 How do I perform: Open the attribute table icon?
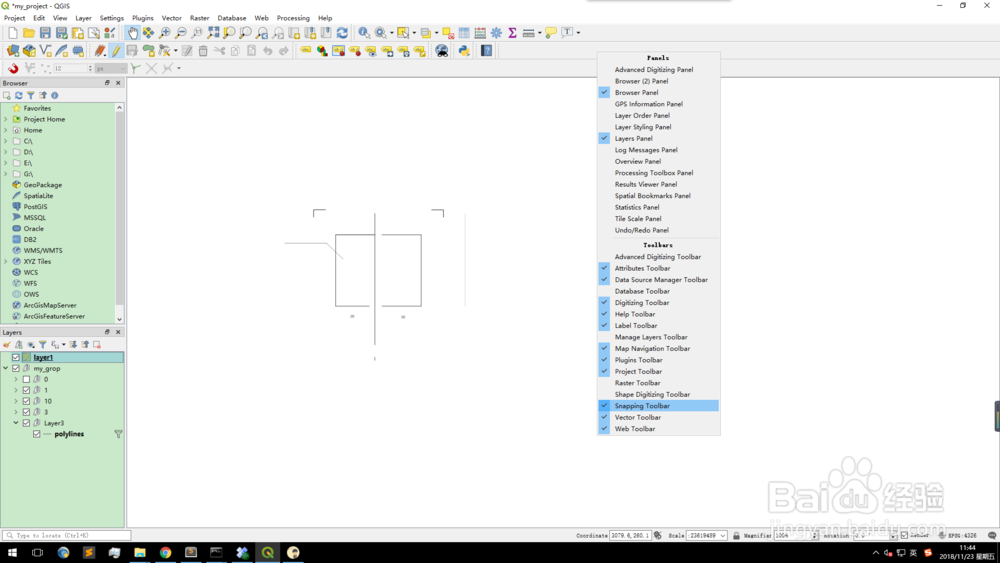(x=464, y=33)
